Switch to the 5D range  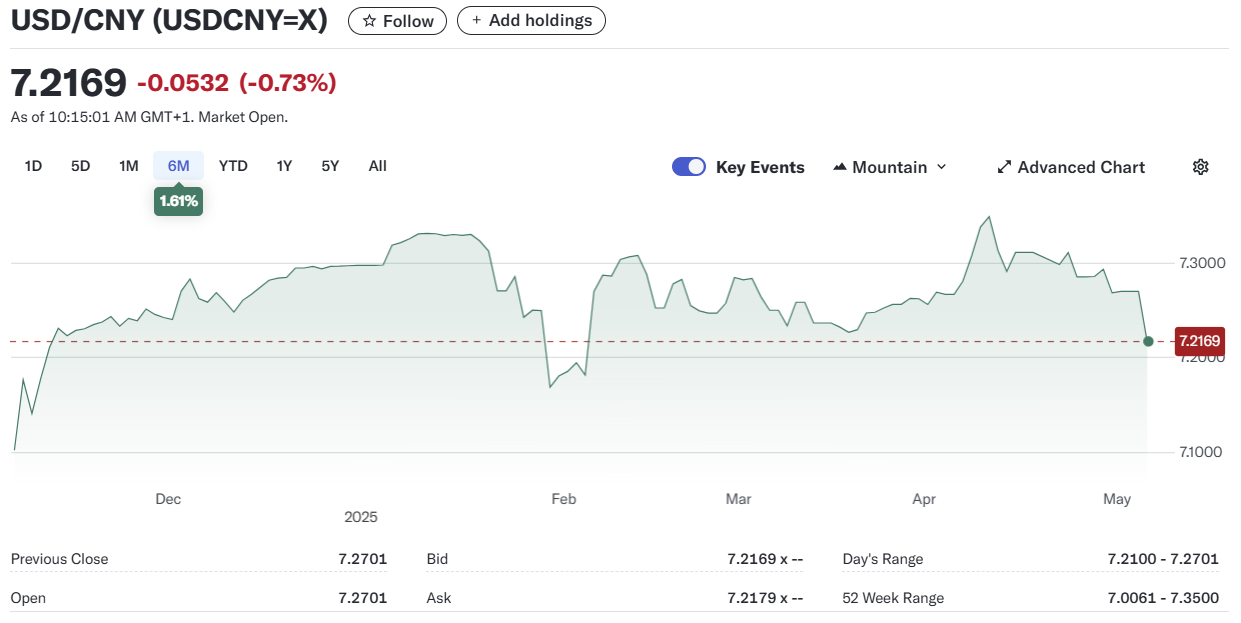click(80, 166)
